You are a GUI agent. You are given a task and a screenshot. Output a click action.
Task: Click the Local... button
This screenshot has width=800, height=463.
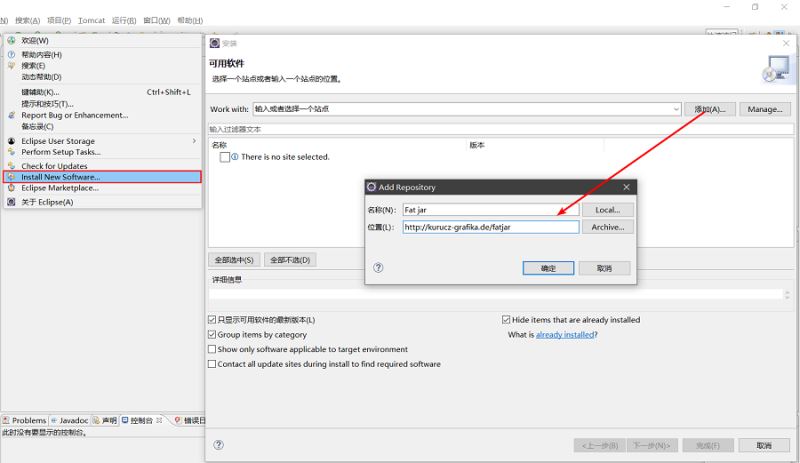[608, 210]
